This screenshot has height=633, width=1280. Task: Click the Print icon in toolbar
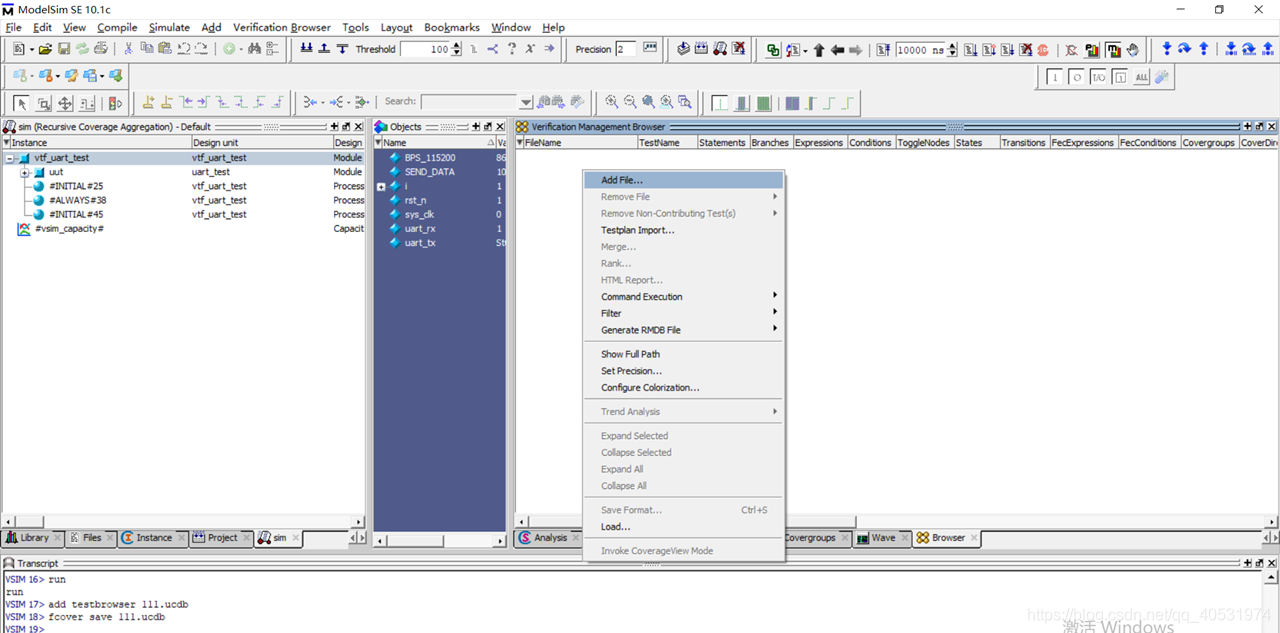click(100, 49)
